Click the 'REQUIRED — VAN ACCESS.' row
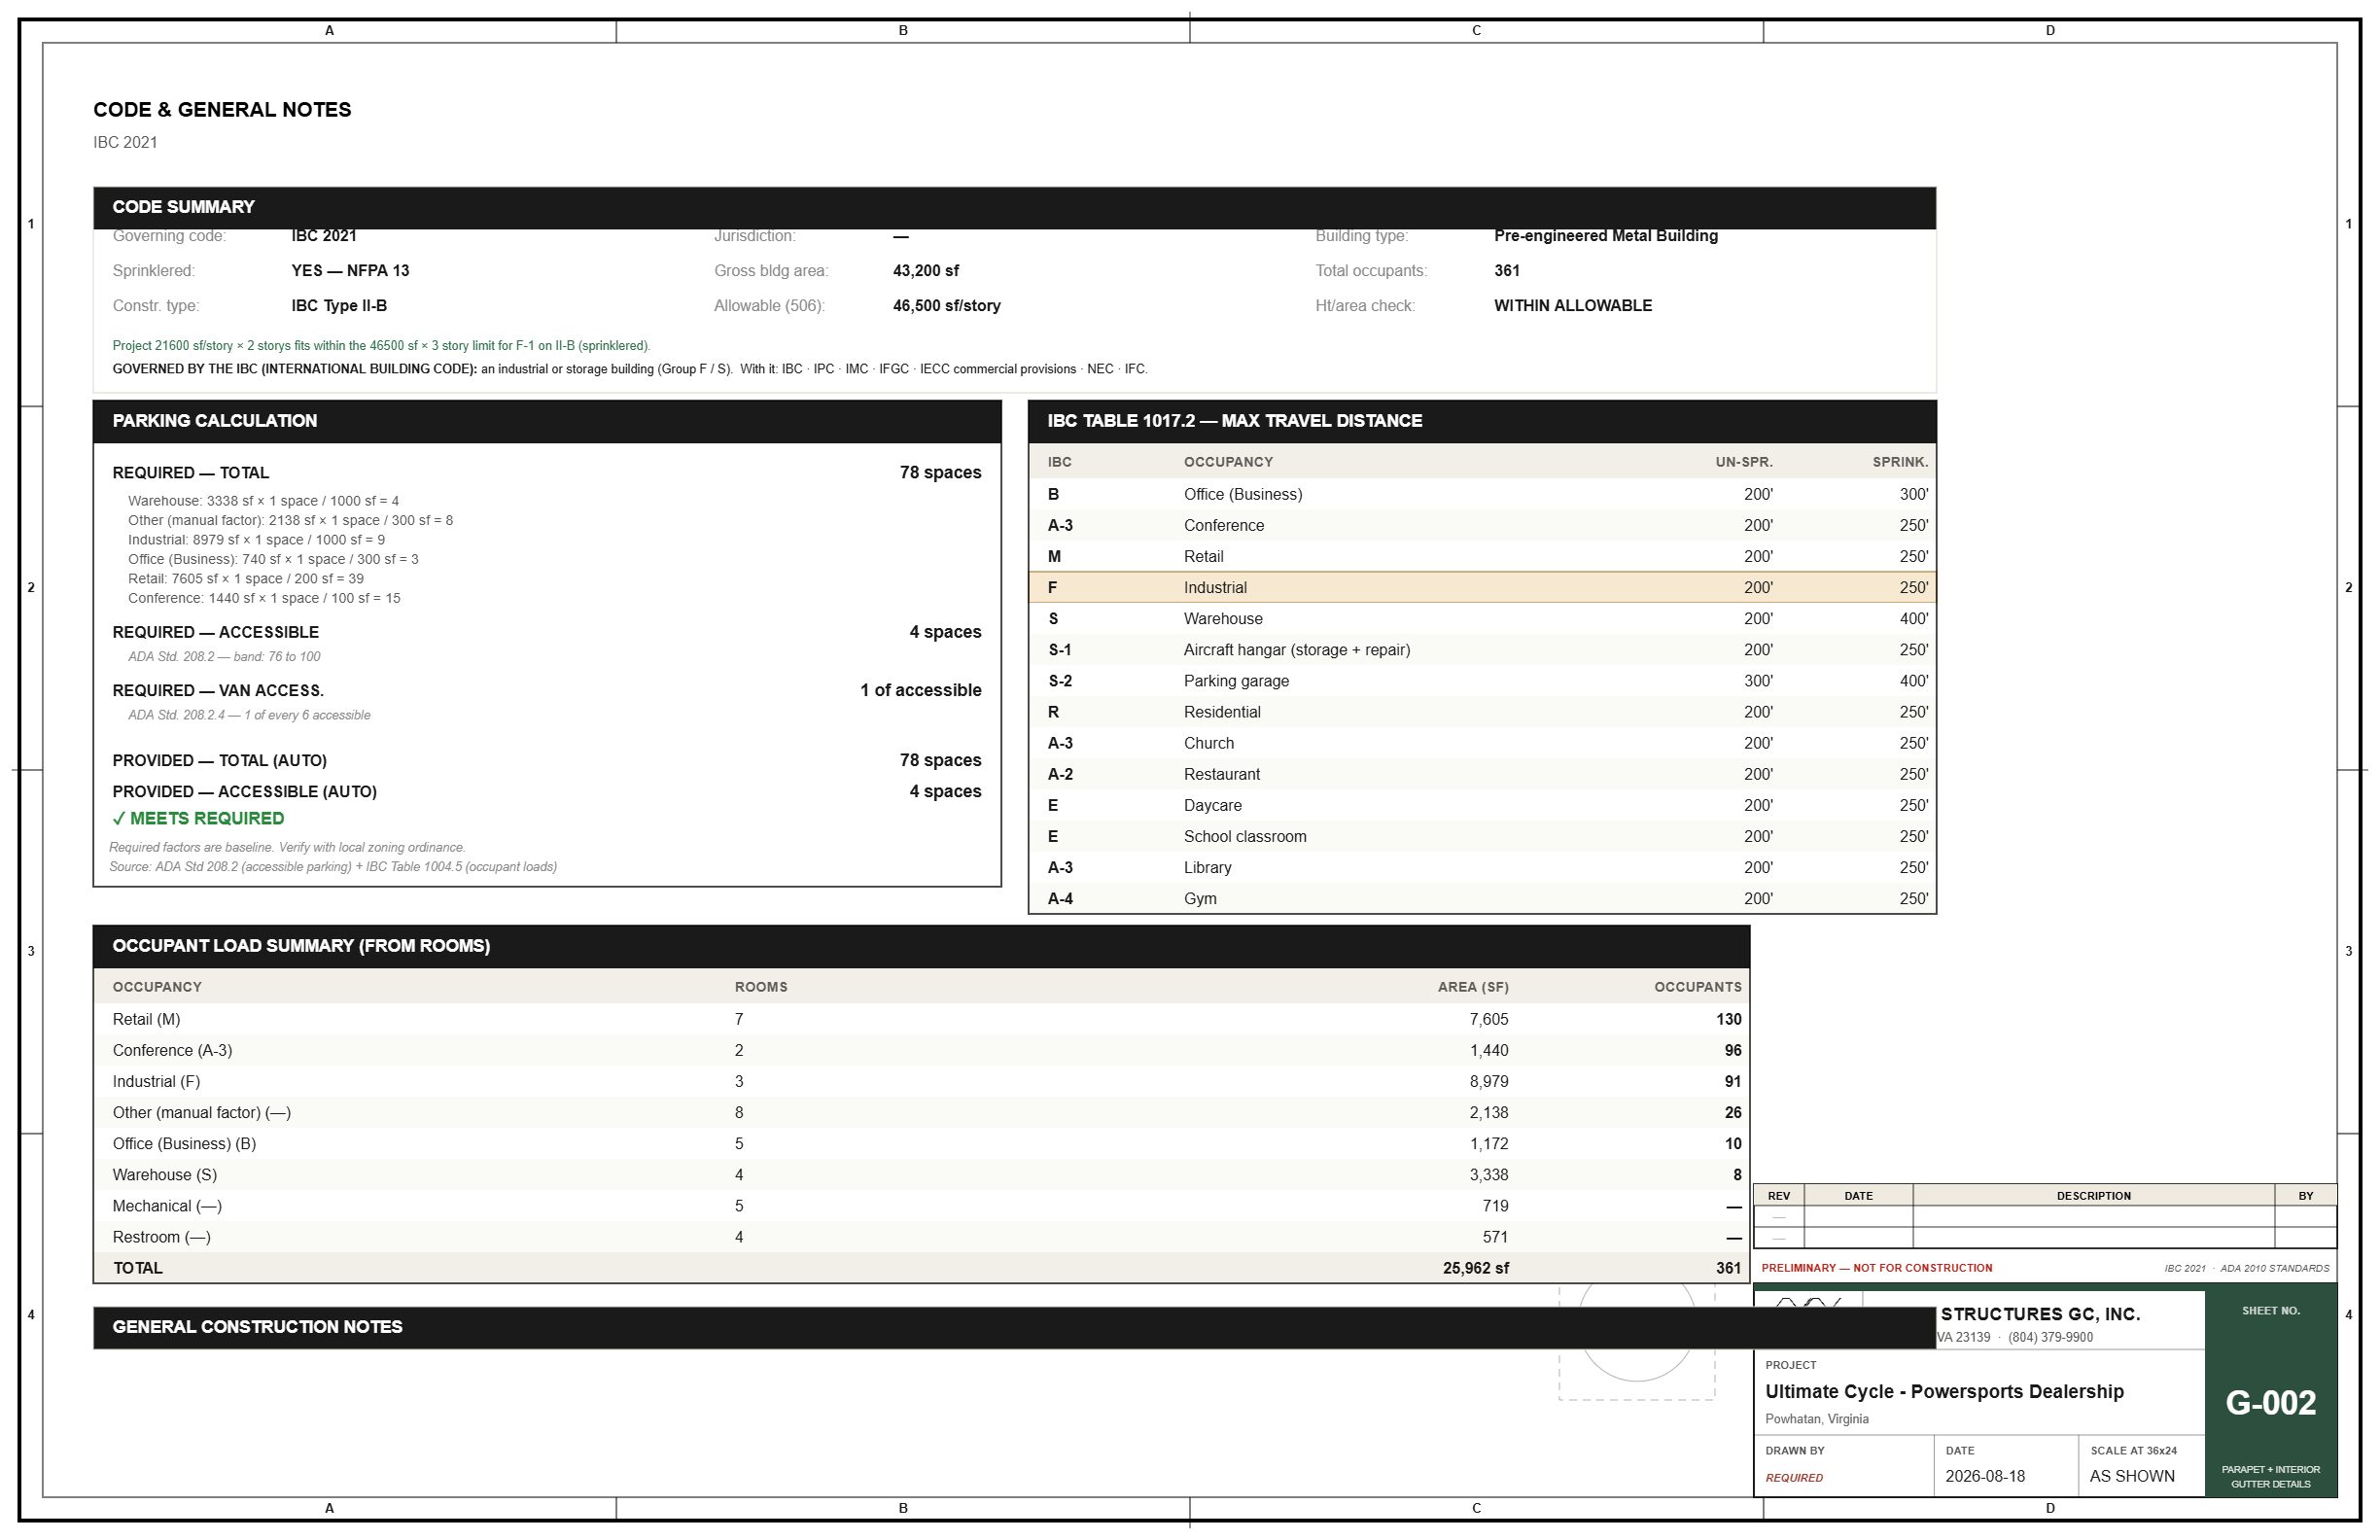2380x1540 pixels. click(547, 690)
